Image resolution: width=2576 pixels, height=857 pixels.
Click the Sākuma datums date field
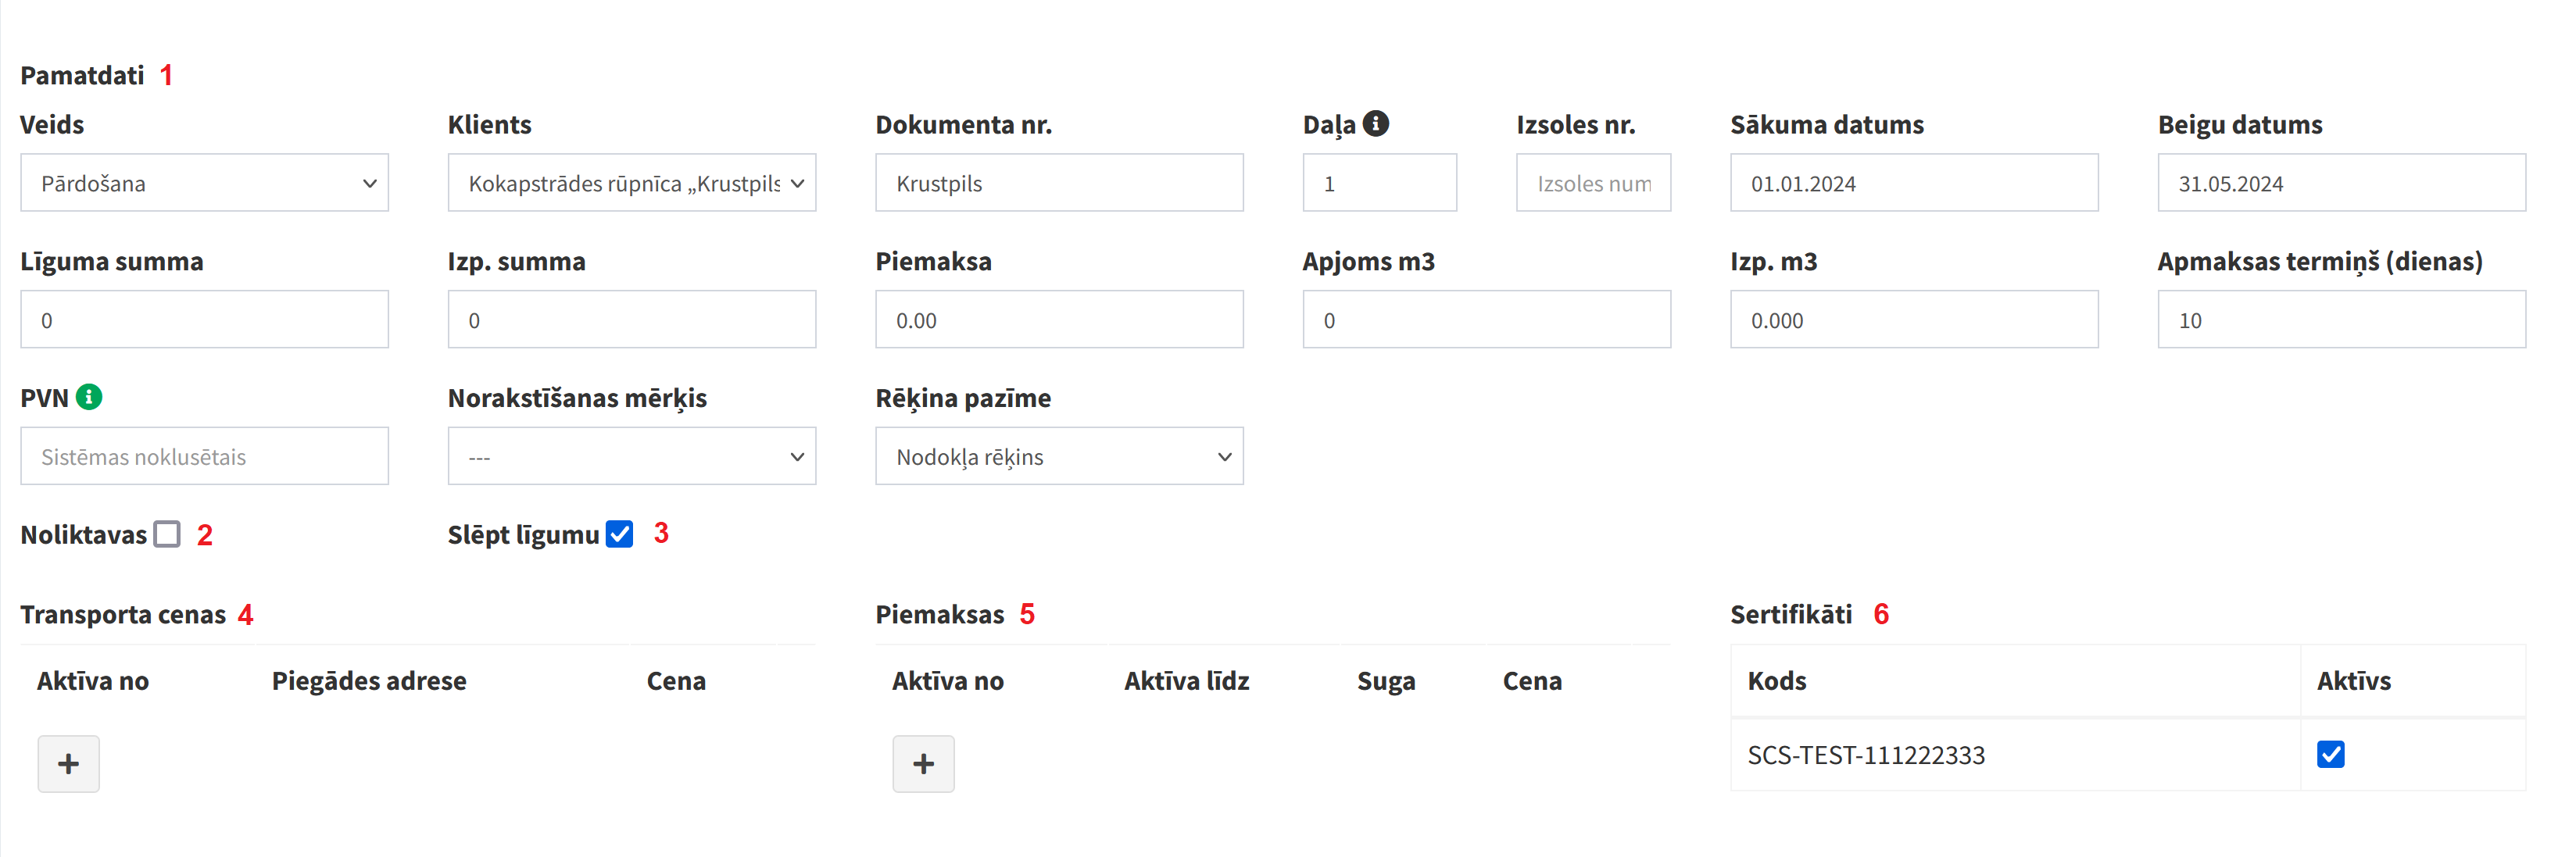[x=1913, y=183]
